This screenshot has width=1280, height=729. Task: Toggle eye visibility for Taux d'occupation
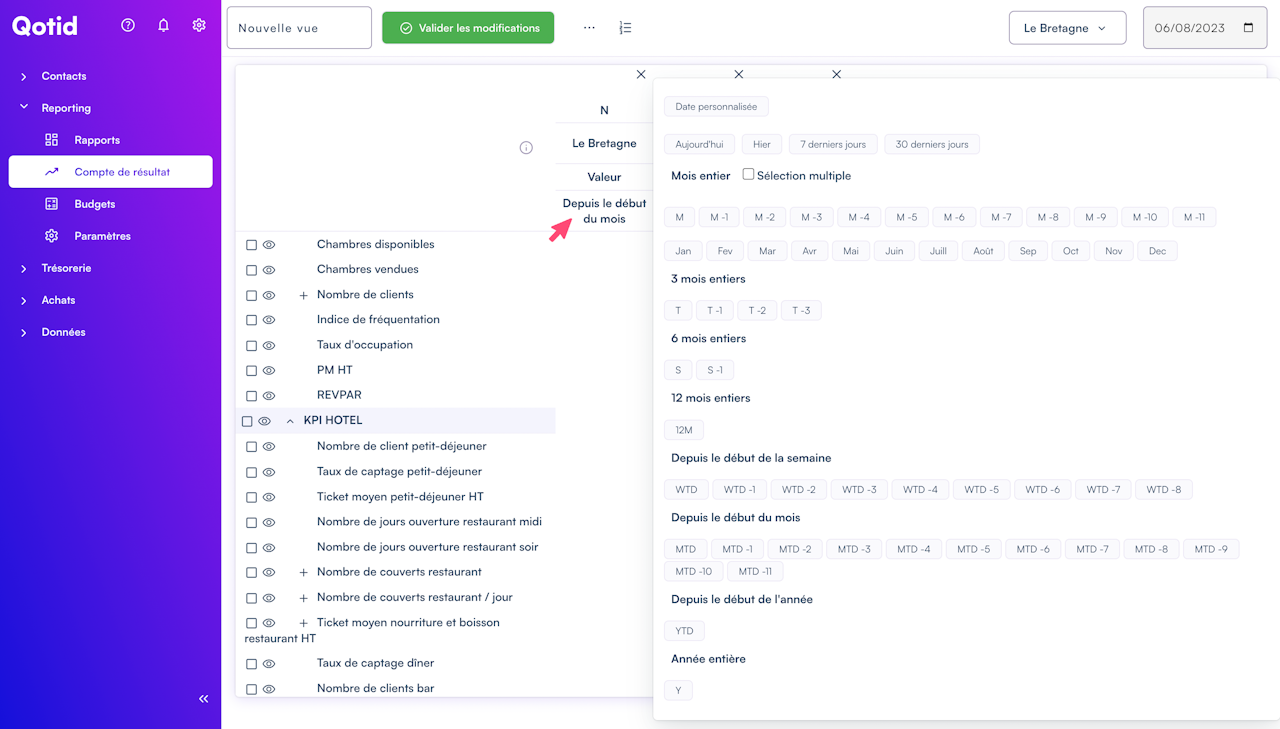pyautogui.click(x=269, y=345)
